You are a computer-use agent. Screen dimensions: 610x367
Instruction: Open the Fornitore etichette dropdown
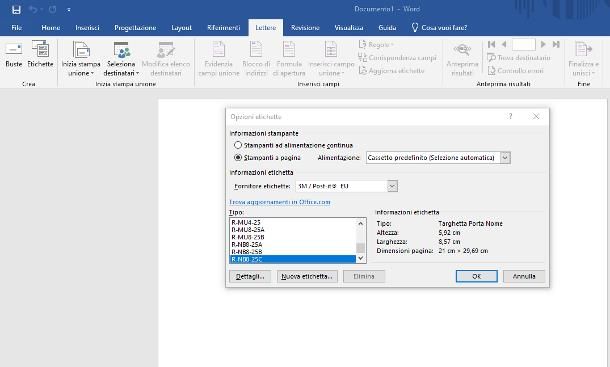coord(392,186)
